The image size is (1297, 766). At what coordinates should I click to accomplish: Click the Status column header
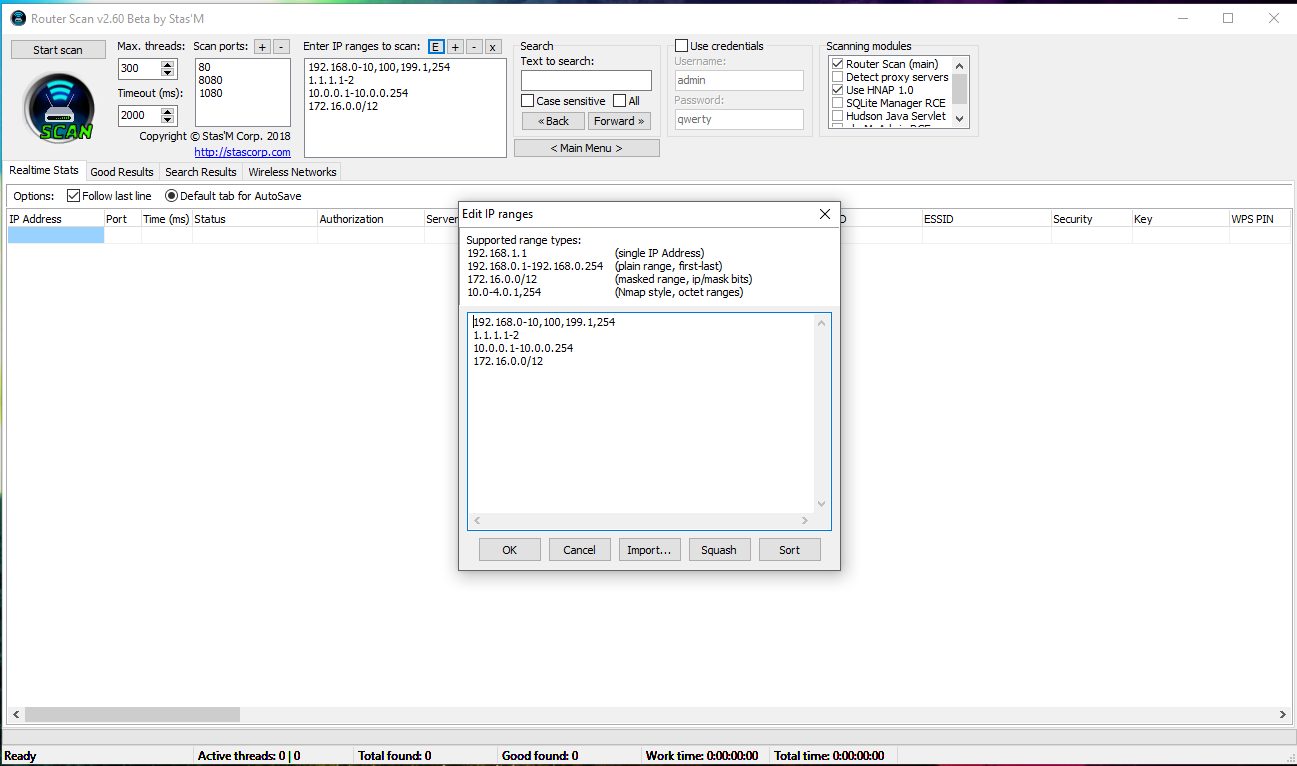pyautogui.click(x=255, y=219)
